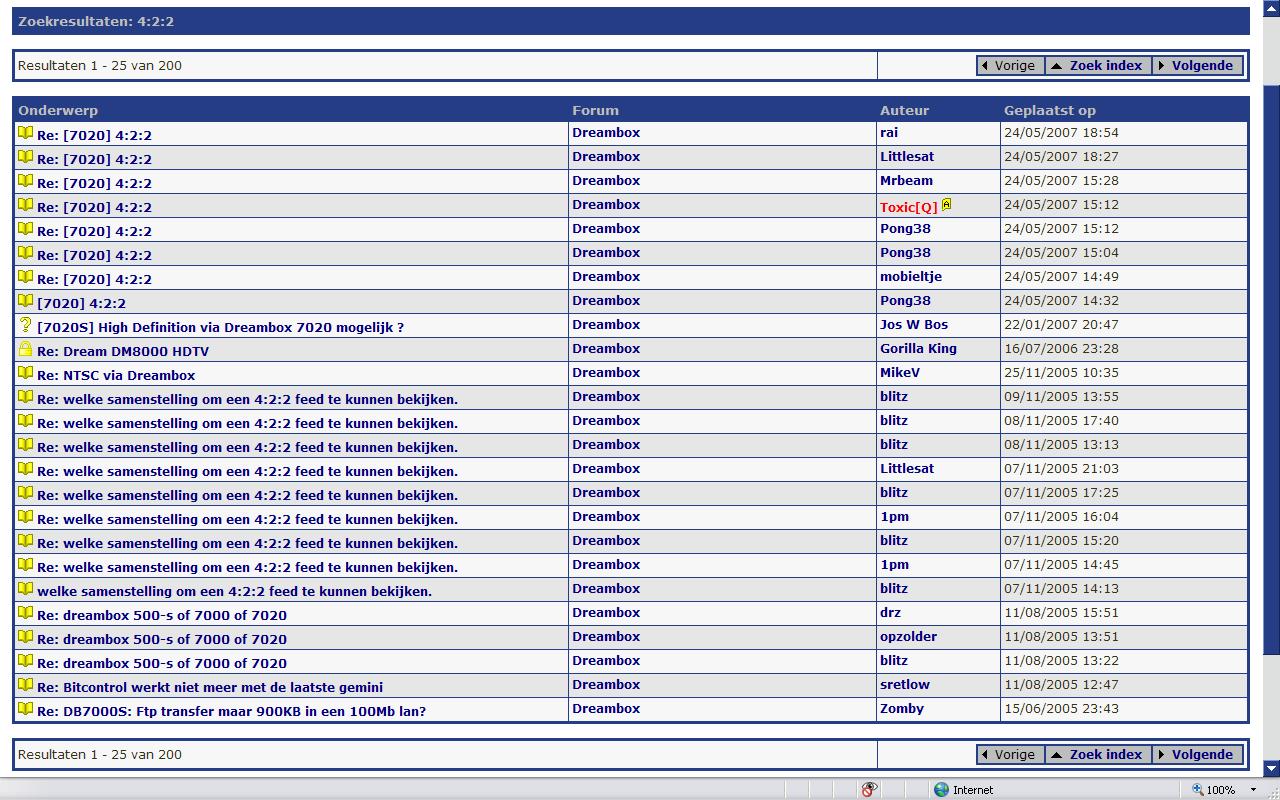
Task: Click the Internet zone globe icon
Action: (x=941, y=789)
